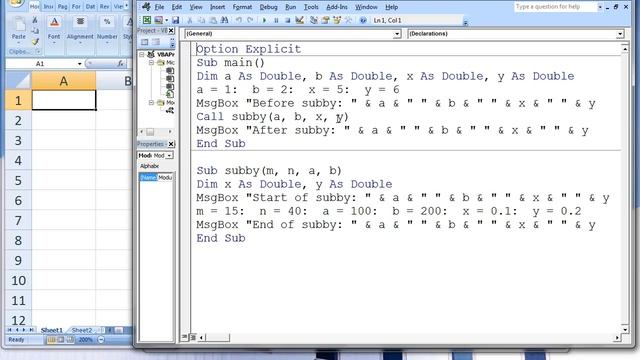Click View Microsoft Excel icon in VBA toolbar

147,20
